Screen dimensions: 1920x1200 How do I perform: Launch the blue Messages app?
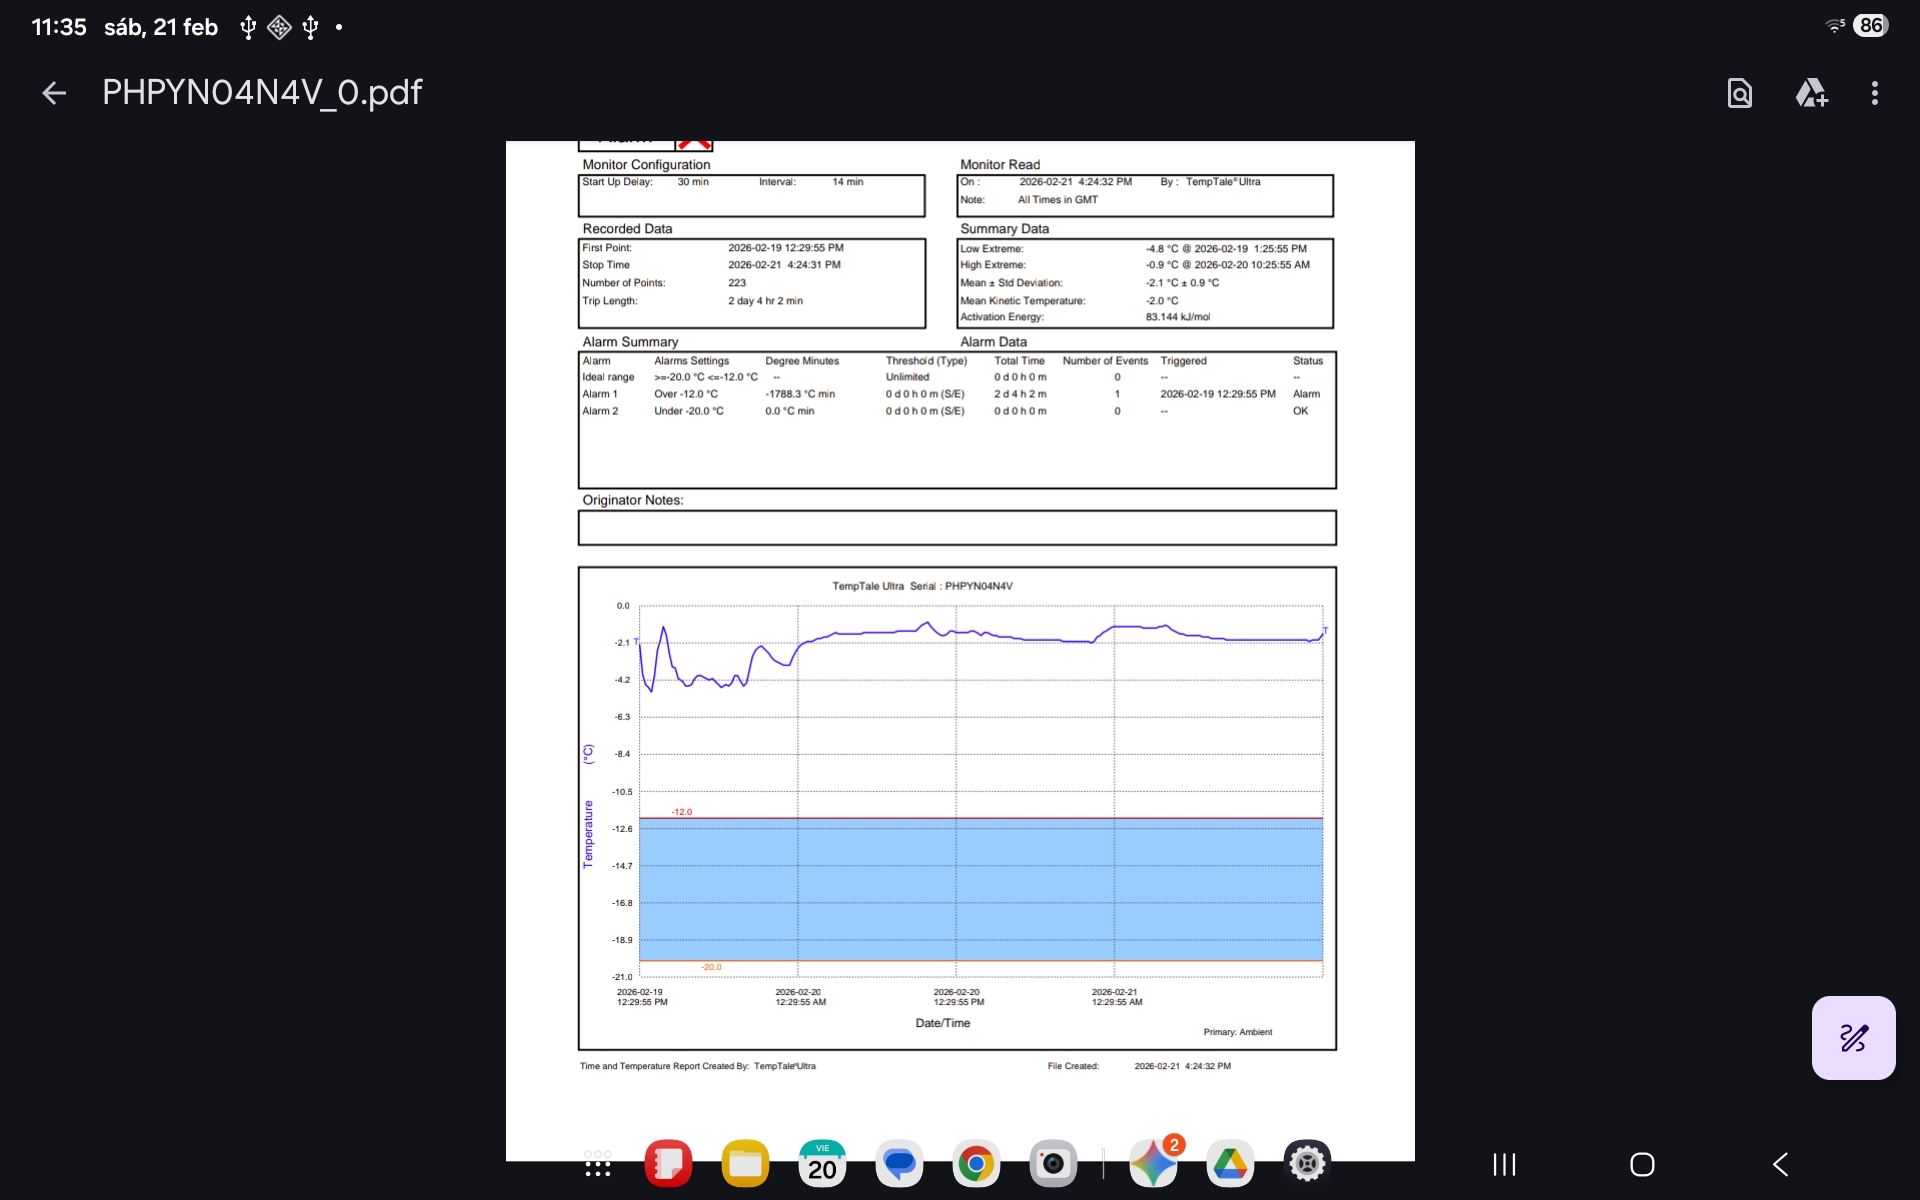(899, 1164)
